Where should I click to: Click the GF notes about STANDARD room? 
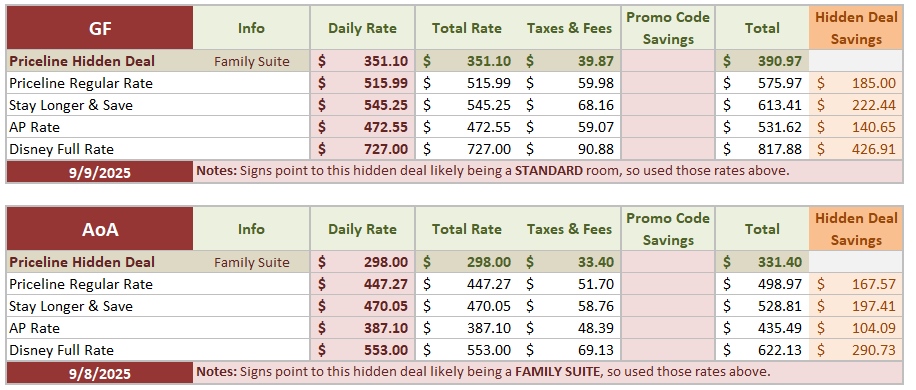(492, 171)
